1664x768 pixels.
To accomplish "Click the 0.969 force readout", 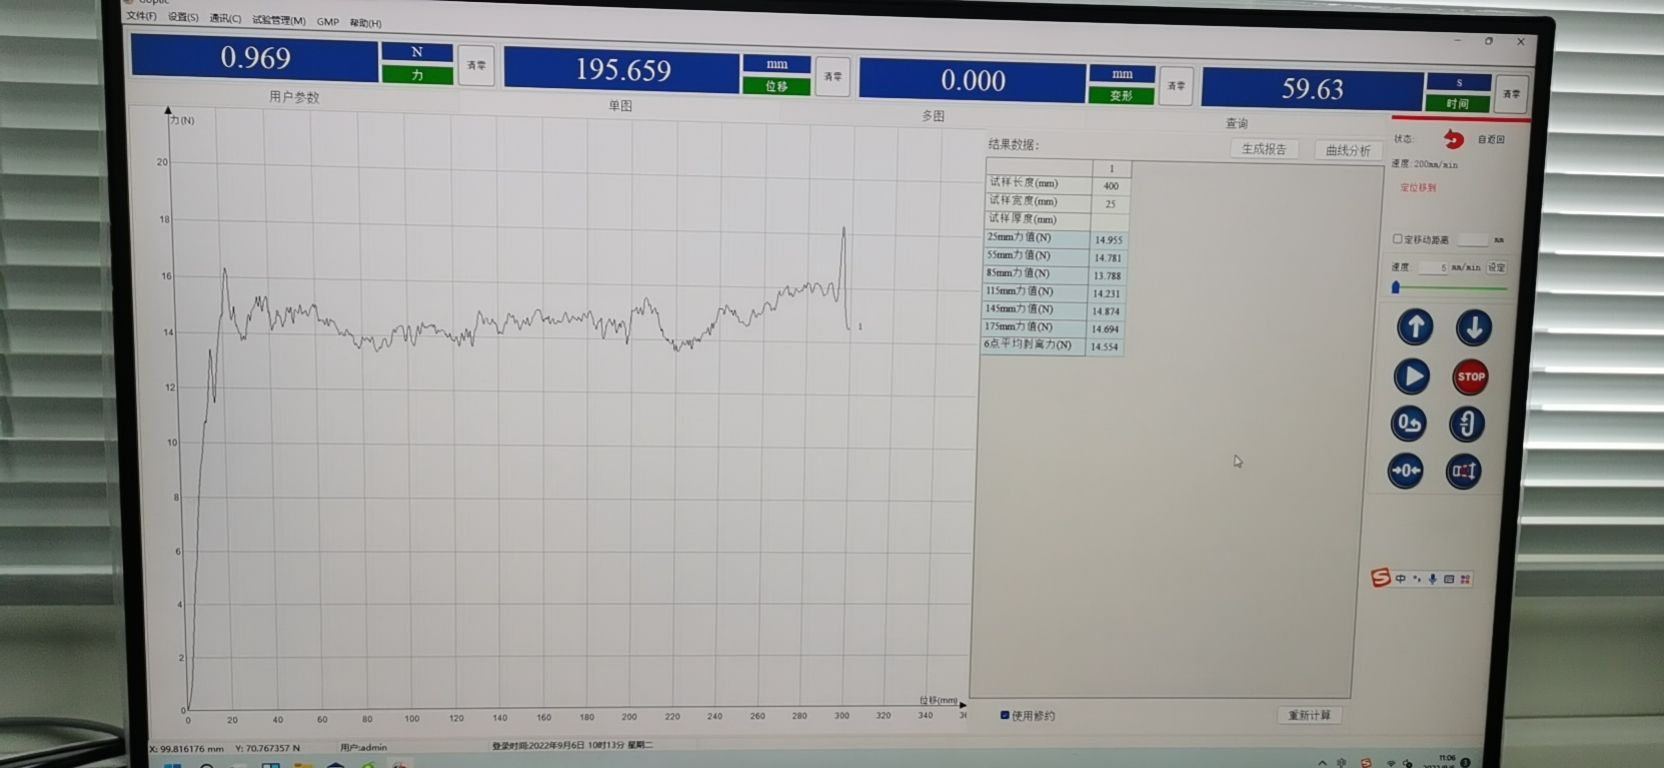I will coord(255,58).
